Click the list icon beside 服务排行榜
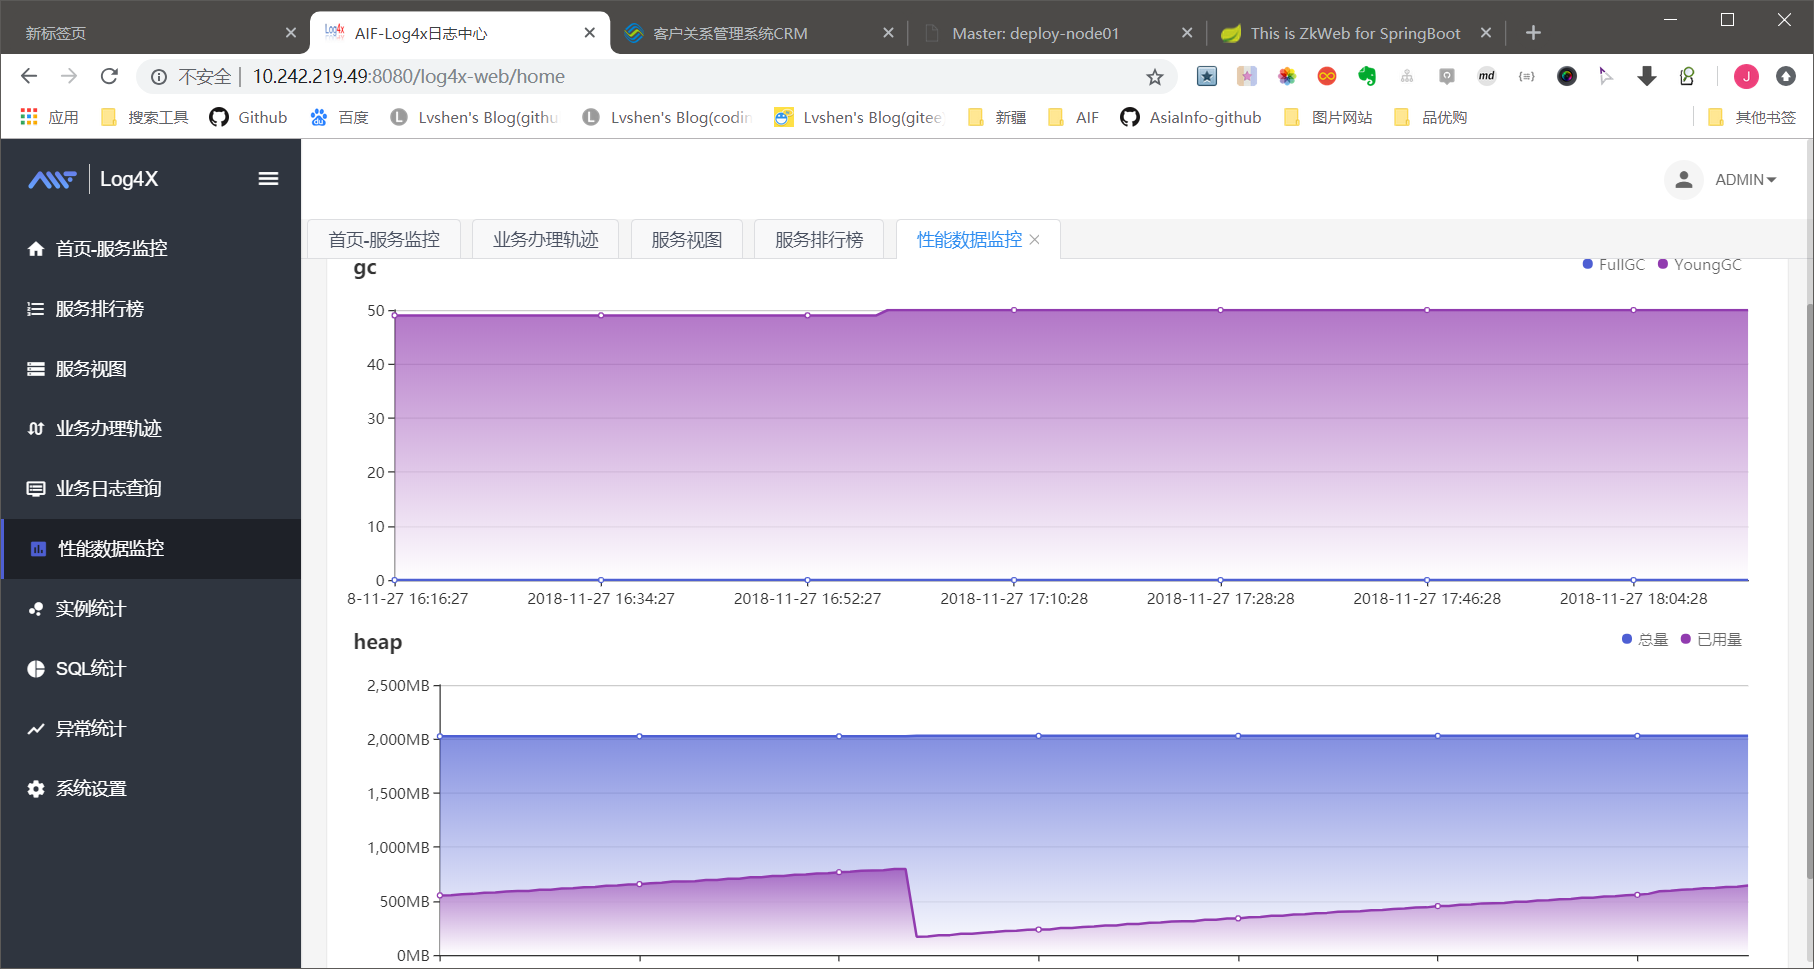This screenshot has height=969, width=1814. pyautogui.click(x=36, y=309)
